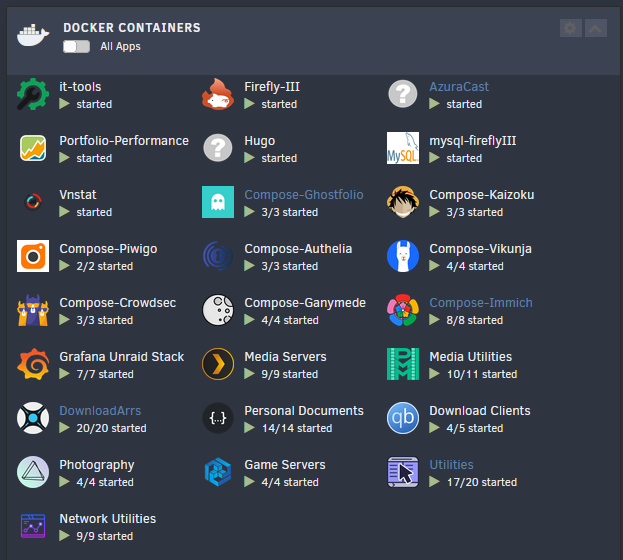
Task: Click the Compose-Vikunja llama icon
Action: (x=403, y=256)
